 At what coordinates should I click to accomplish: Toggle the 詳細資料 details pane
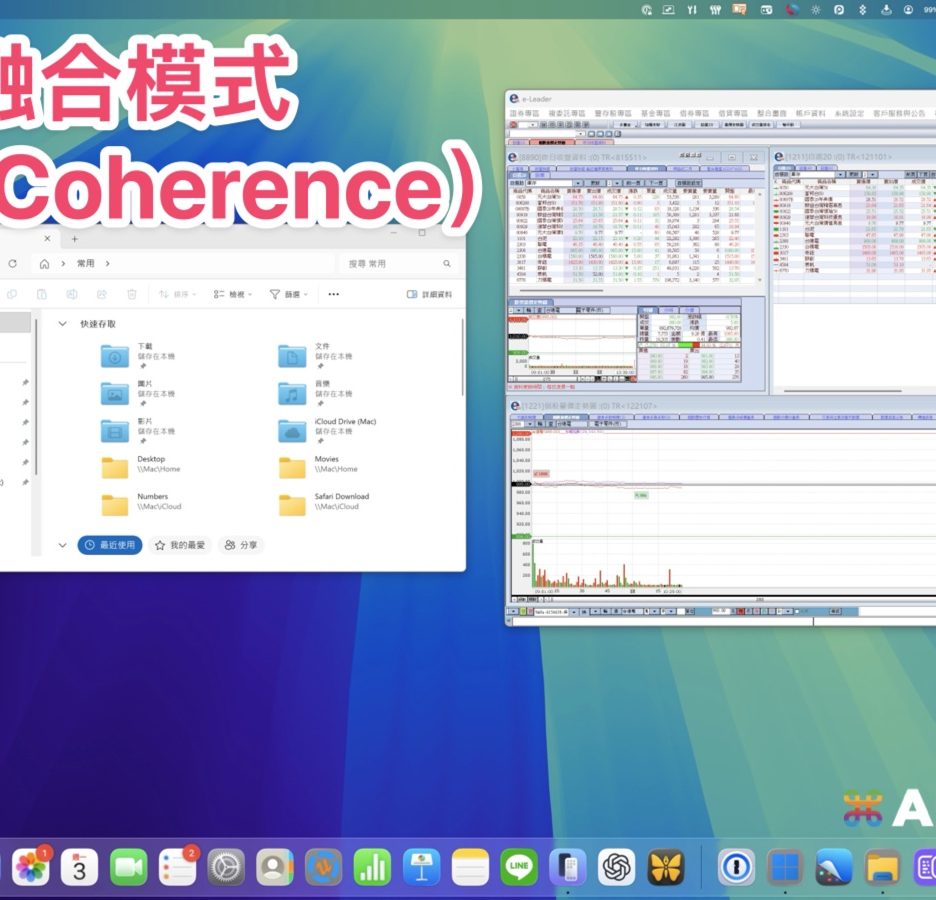pos(429,295)
